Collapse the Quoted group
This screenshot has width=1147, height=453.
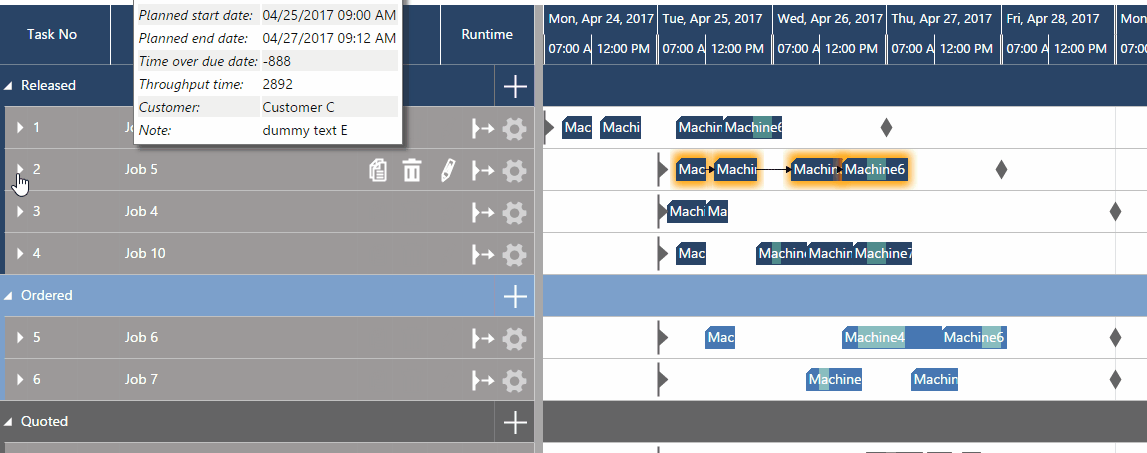click(x=9, y=422)
